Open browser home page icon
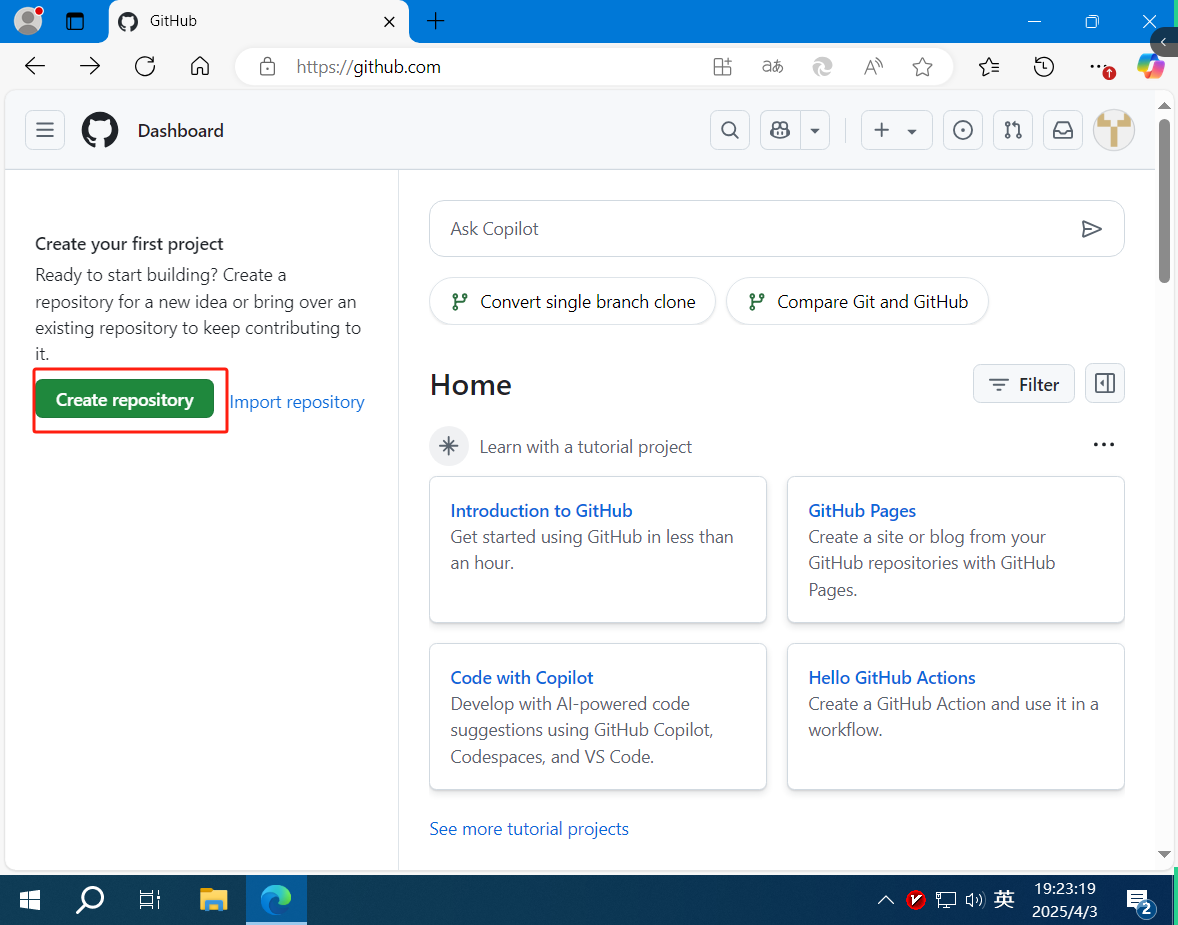Screen dimensions: 1178x925 200,67
